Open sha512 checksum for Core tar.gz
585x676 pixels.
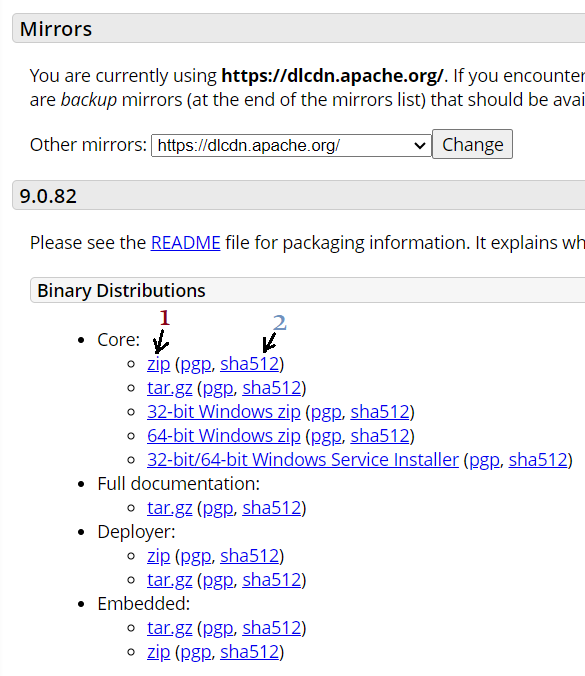click(272, 388)
